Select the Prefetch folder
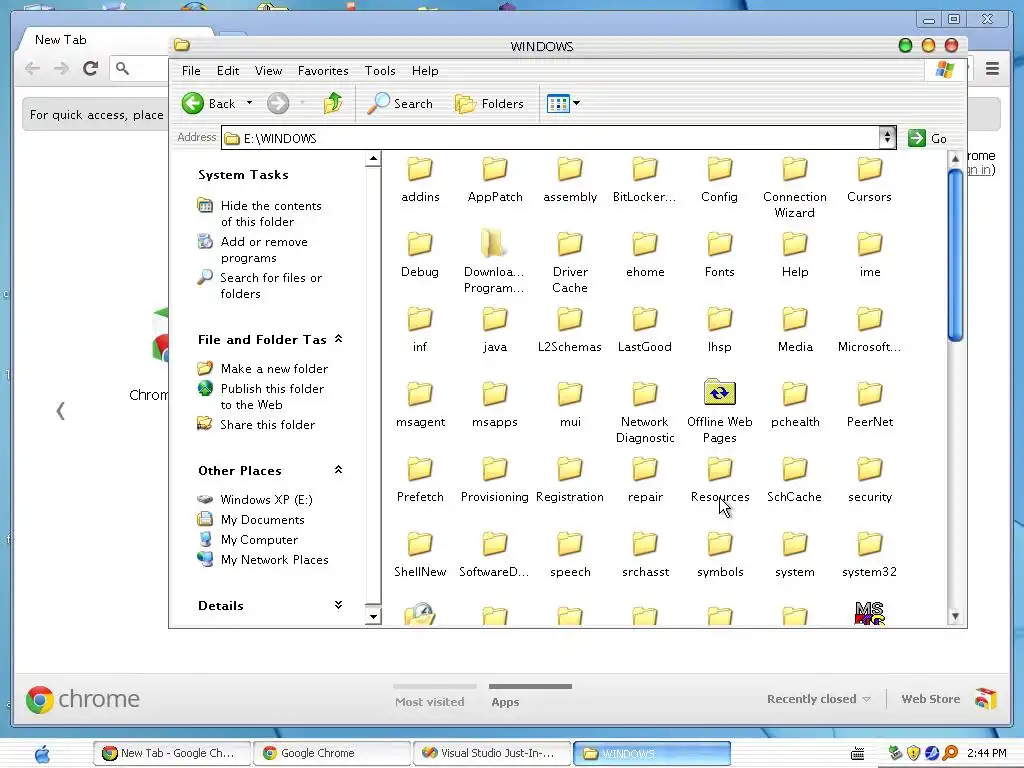1024x768 pixels. point(420,480)
